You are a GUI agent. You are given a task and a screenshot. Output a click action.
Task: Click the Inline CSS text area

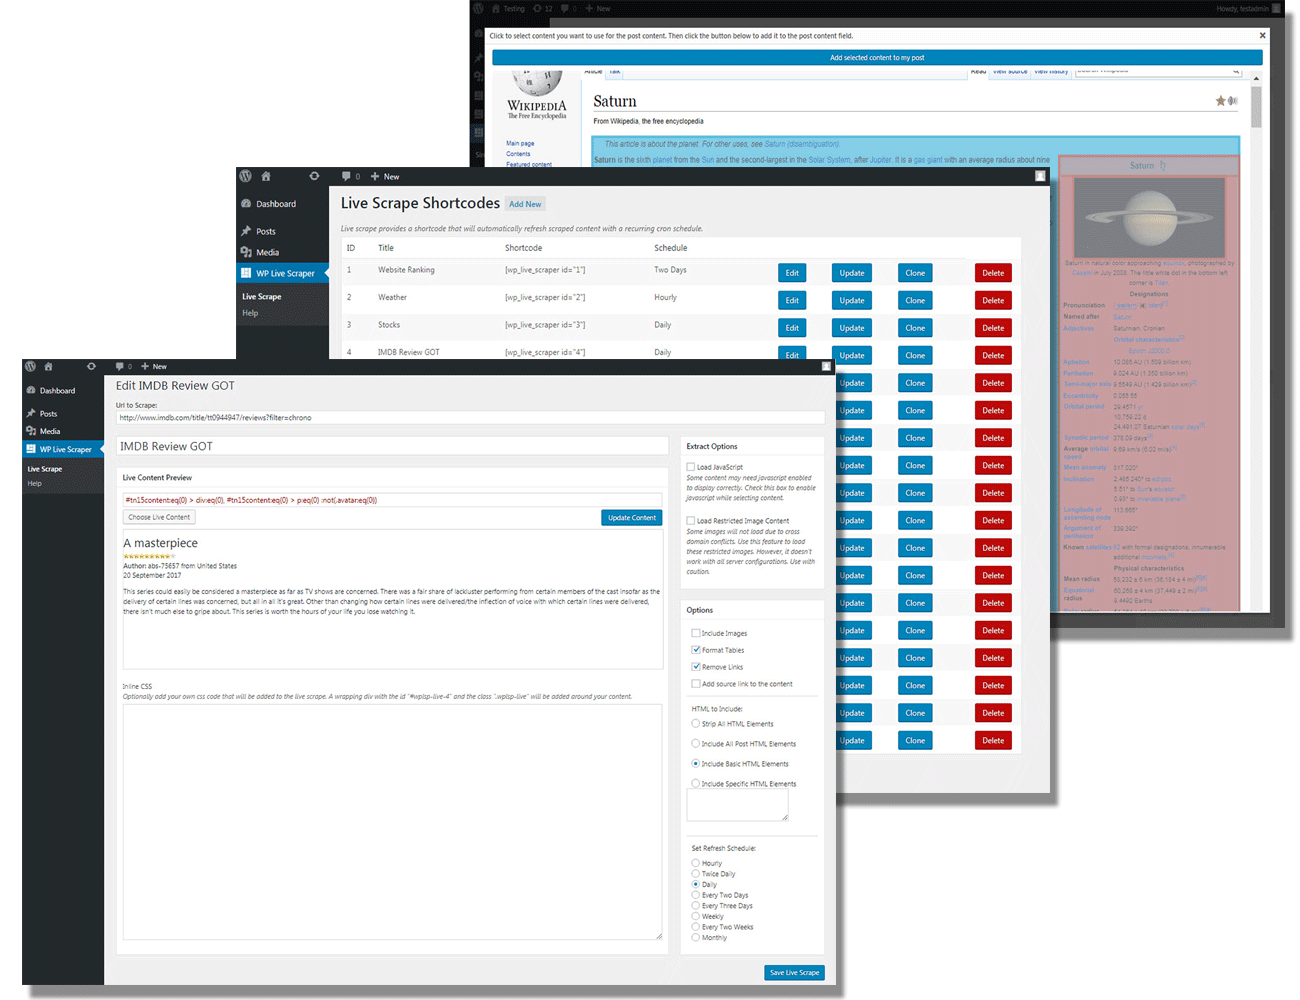tap(392, 822)
